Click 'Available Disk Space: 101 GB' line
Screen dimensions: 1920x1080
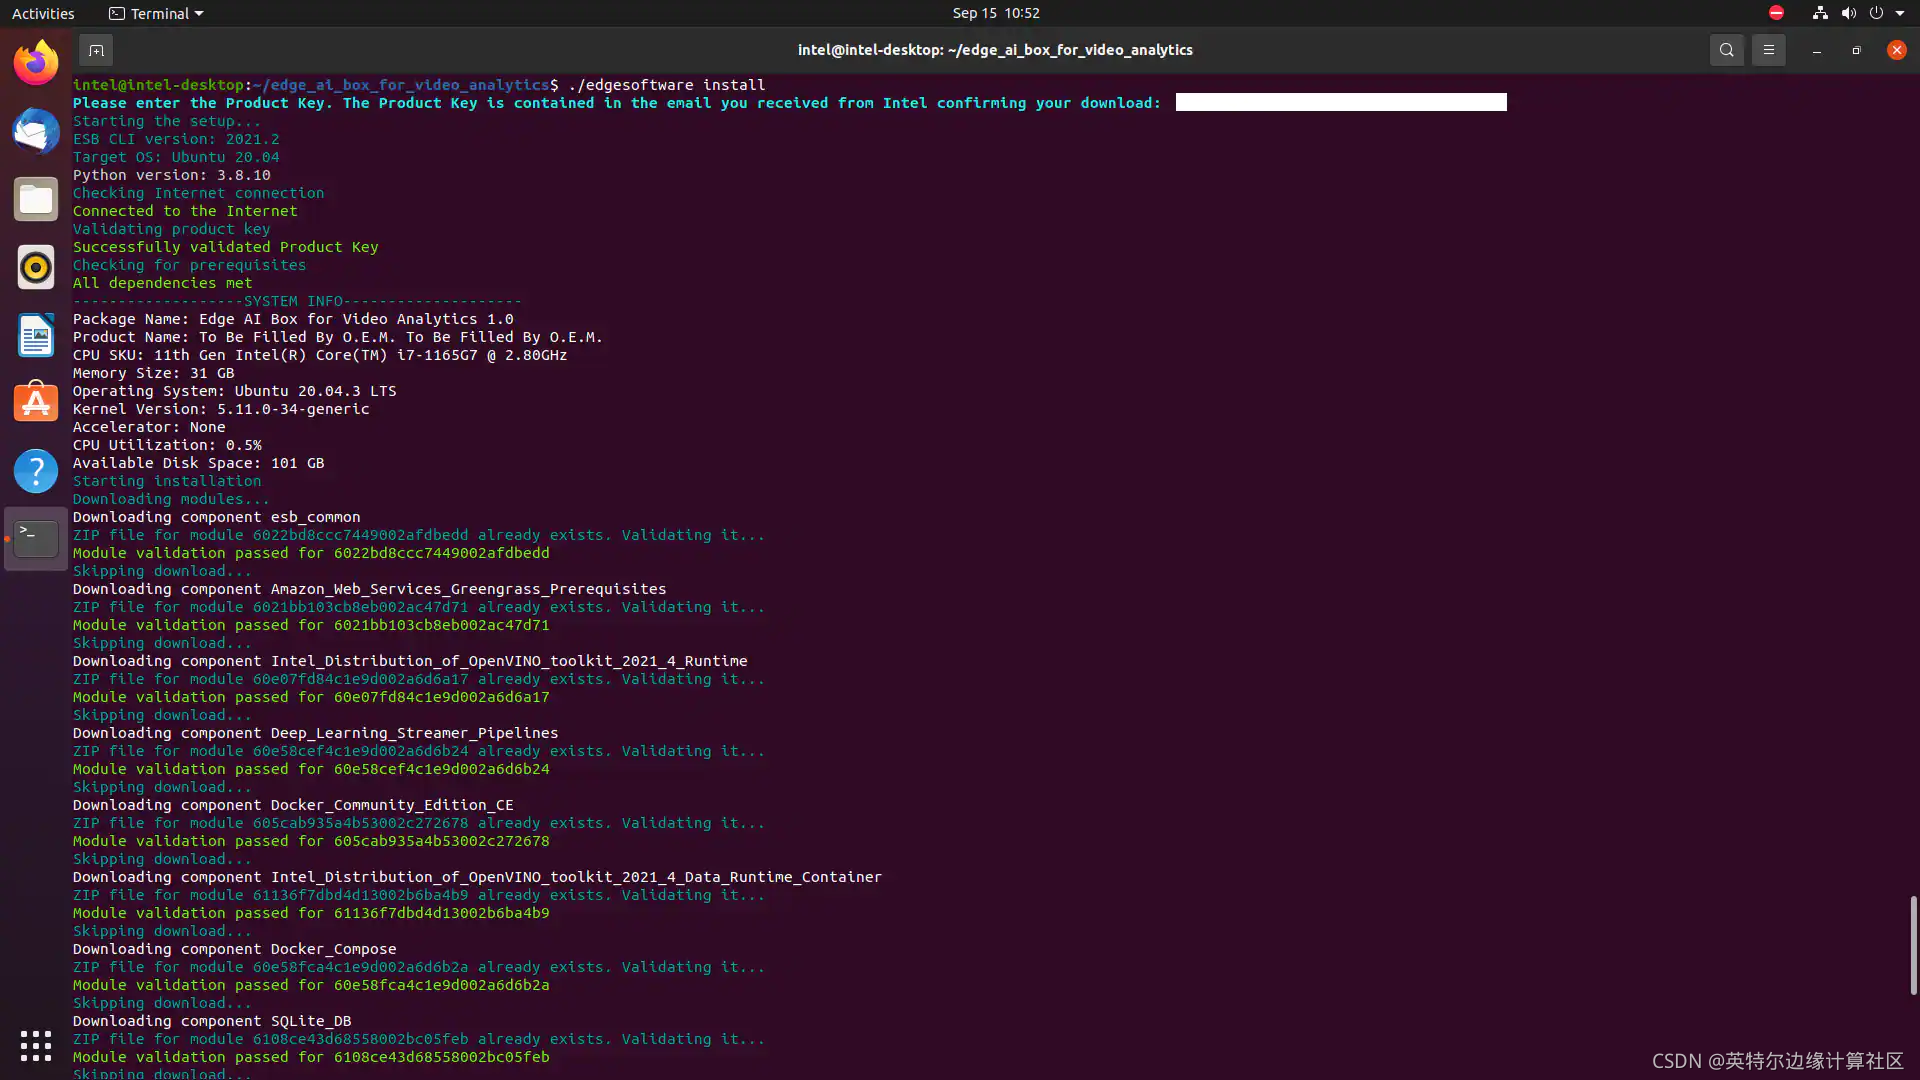tap(198, 463)
